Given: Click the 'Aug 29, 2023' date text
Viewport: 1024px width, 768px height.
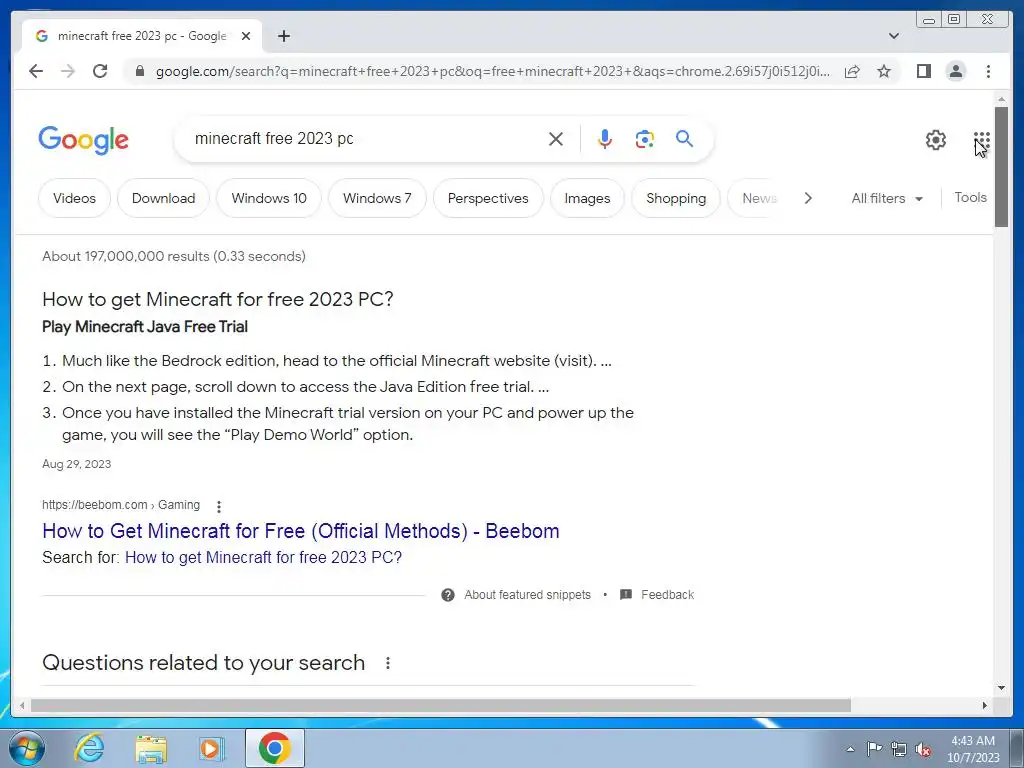Looking at the screenshot, I should (x=76, y=464).
